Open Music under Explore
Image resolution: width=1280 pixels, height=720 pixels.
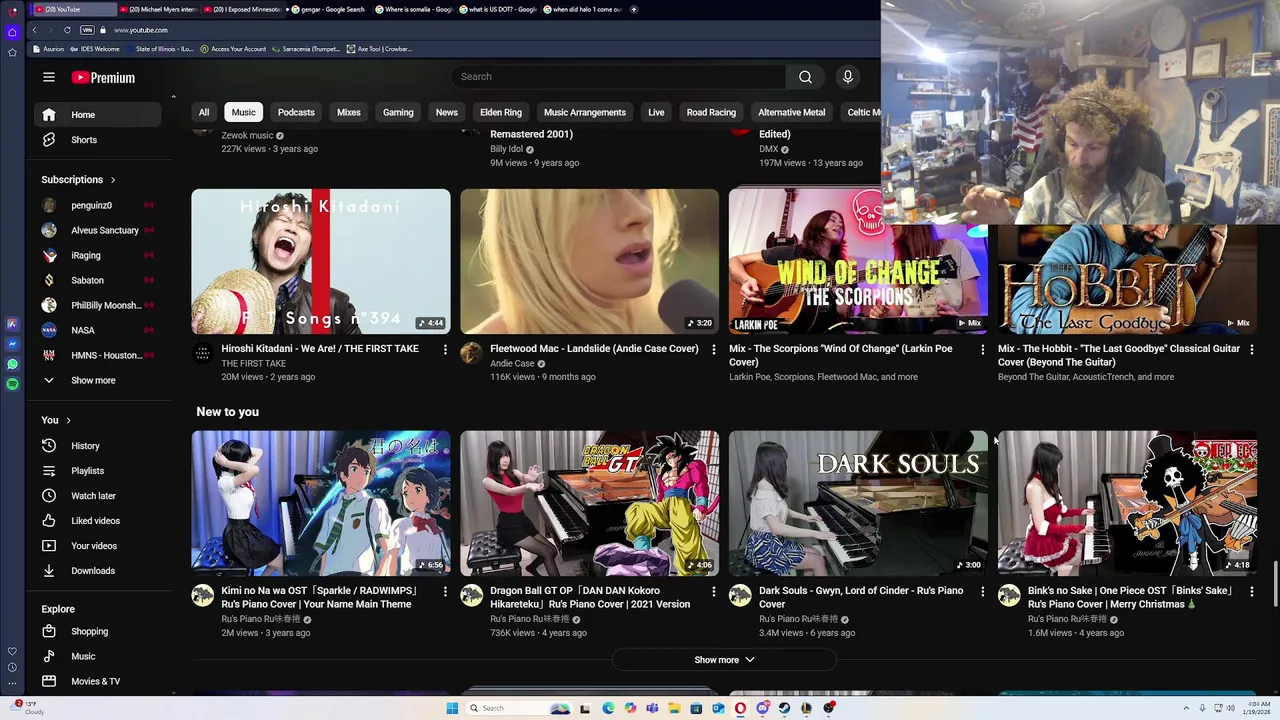tap(98, 657)
